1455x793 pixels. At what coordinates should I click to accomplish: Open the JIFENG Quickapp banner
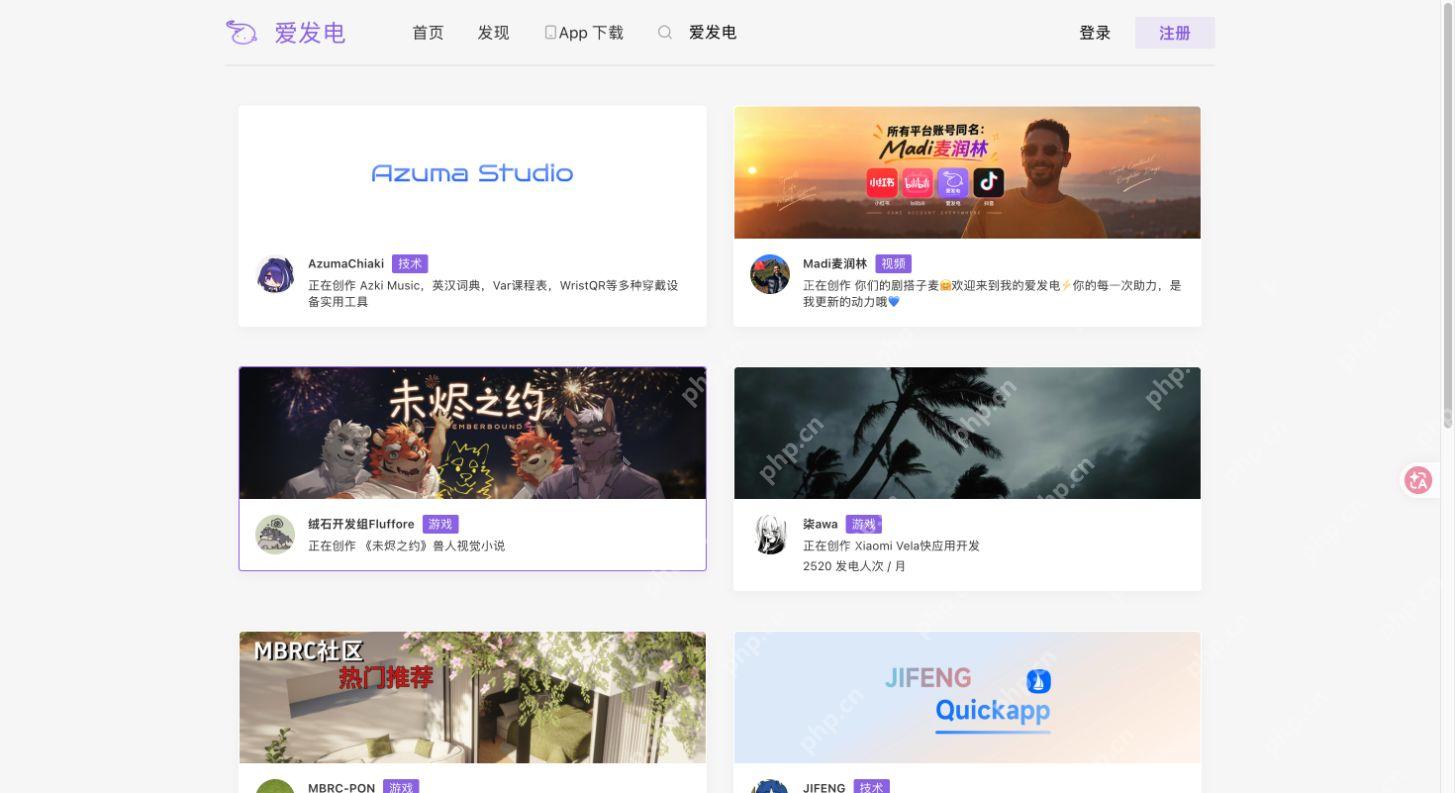(967, 697)
